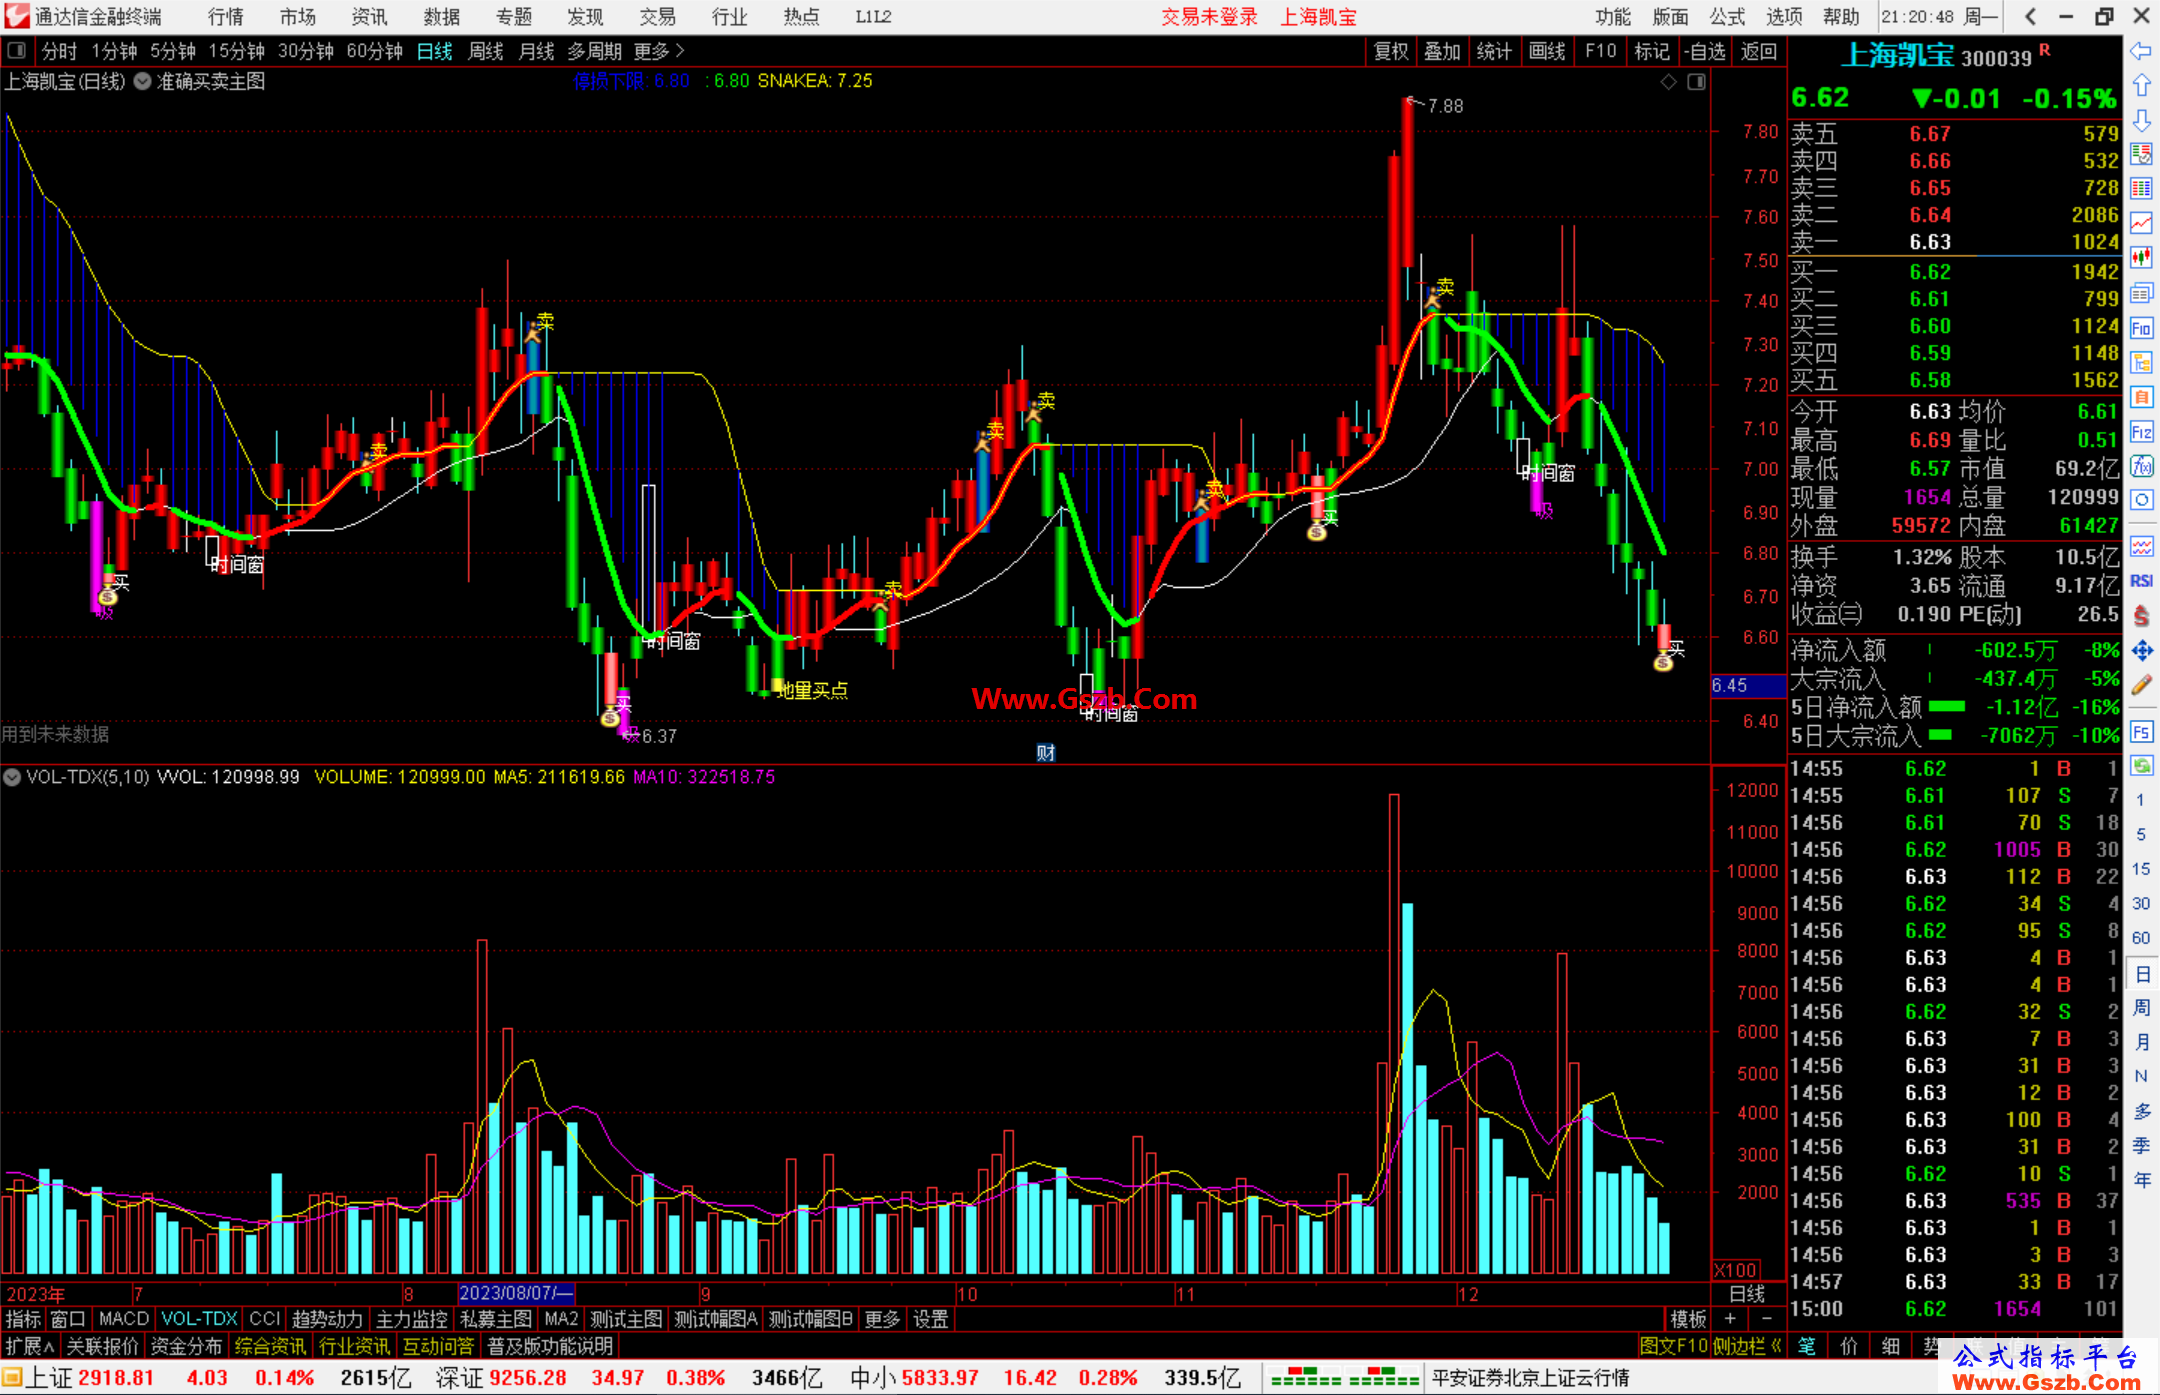Open the 模板 template dropdown
The image size is (2160, 1395).
[1689, 1319]
